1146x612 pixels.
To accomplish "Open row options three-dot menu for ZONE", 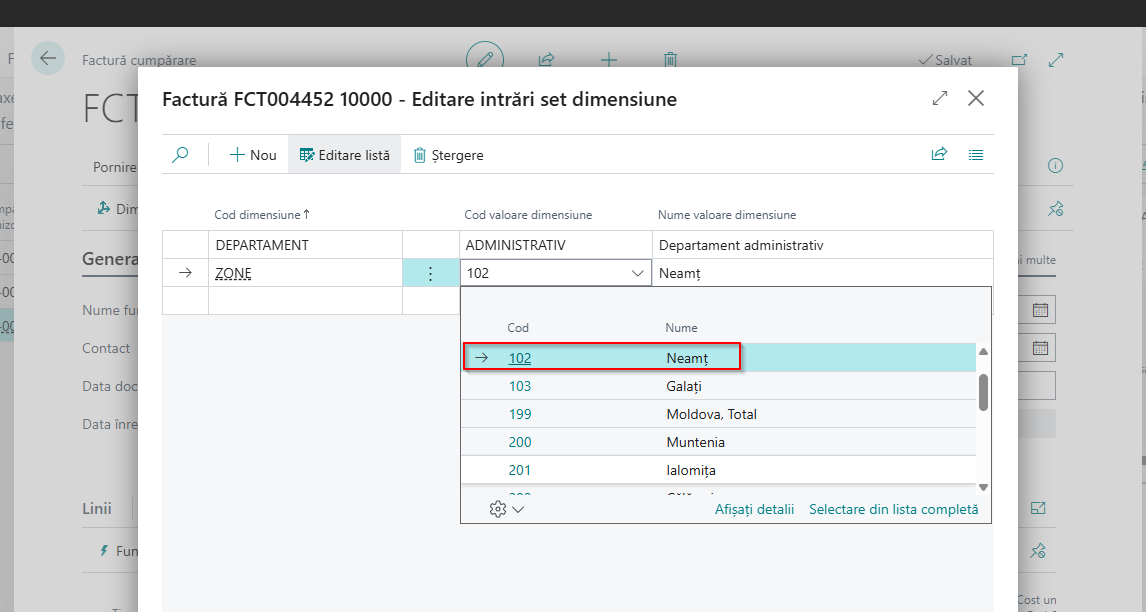I will 430,273.
